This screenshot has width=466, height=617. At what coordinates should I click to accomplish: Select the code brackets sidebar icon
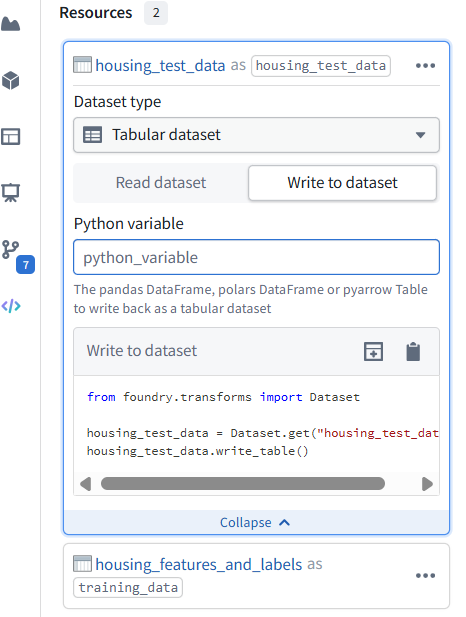(11, 306)
